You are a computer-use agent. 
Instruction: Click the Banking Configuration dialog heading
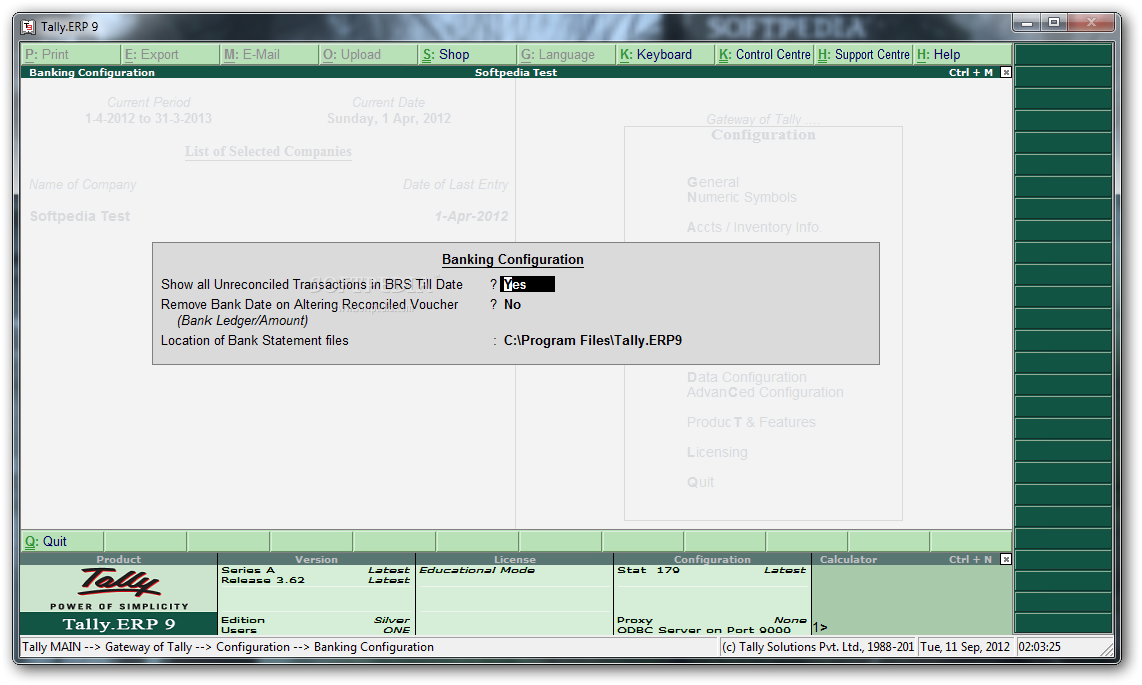pos(513,260)
